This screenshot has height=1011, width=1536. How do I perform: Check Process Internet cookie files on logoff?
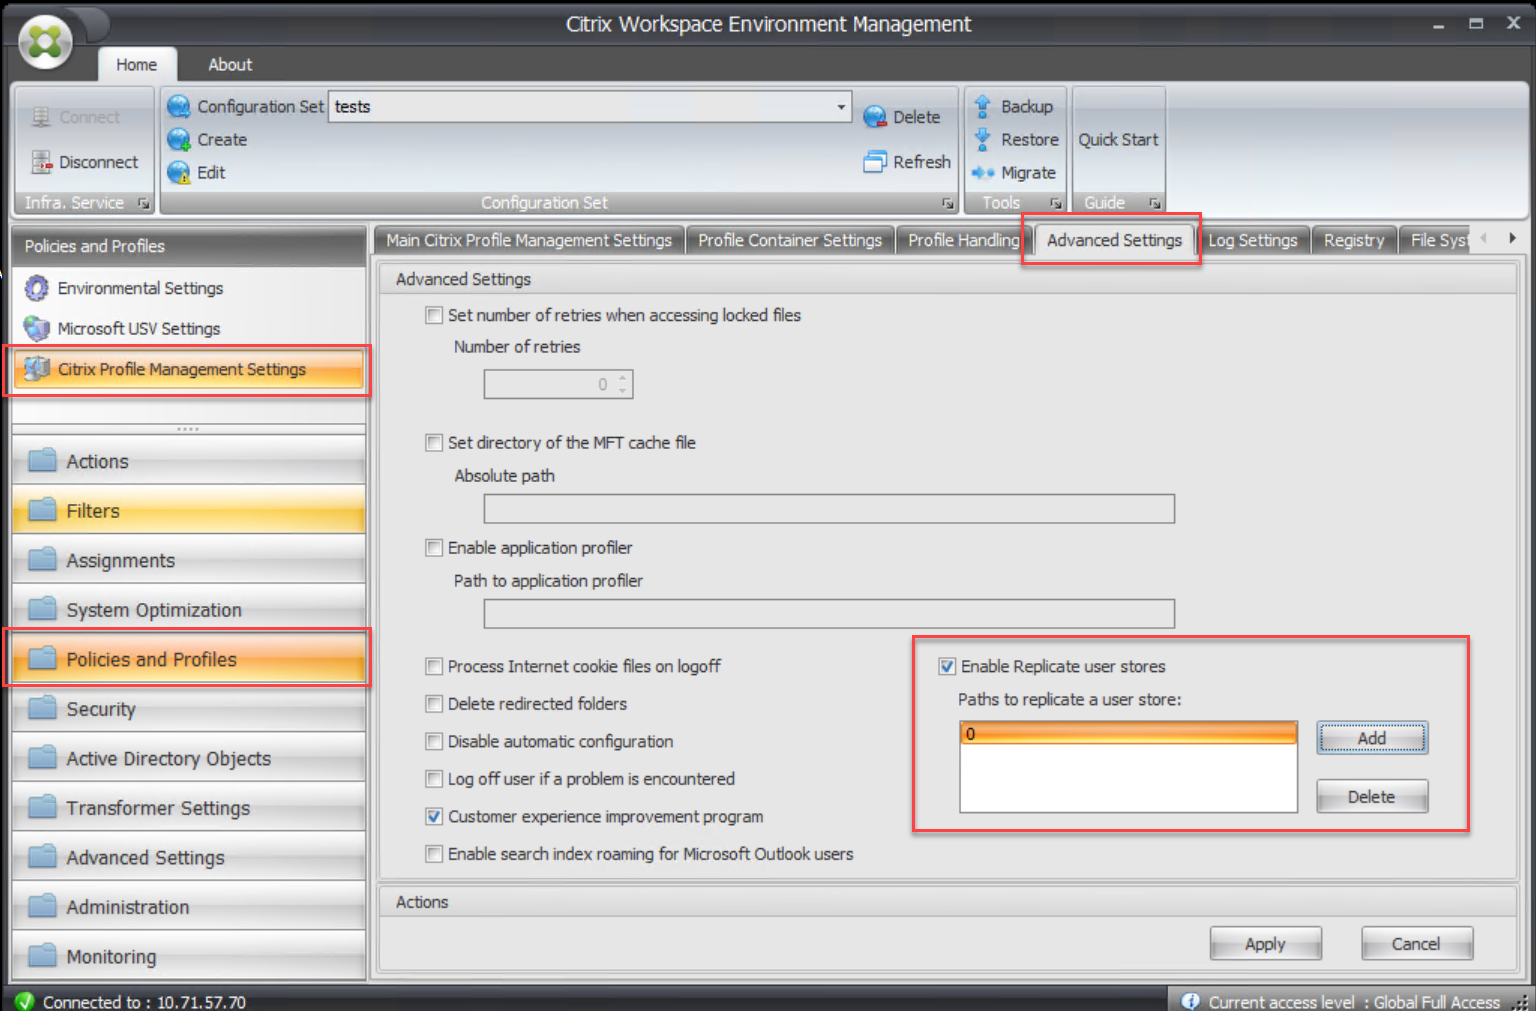(x=434, y=666)
